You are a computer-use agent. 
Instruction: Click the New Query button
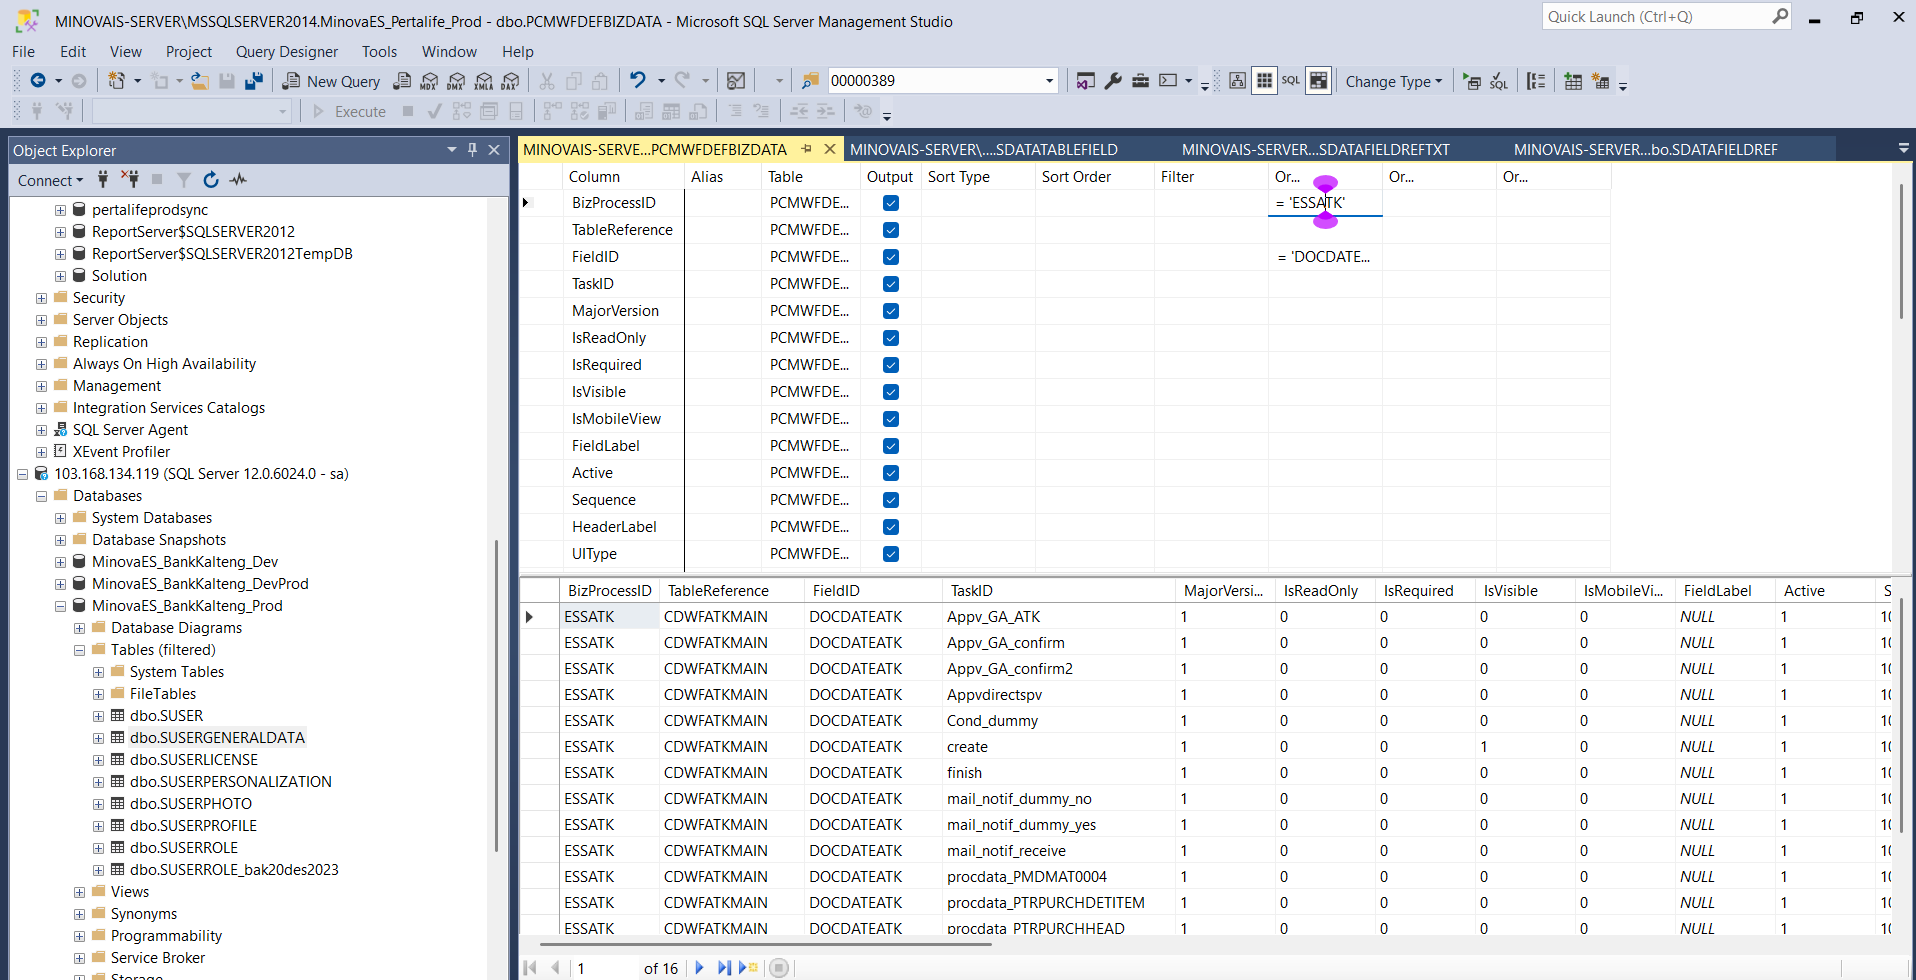332,81
